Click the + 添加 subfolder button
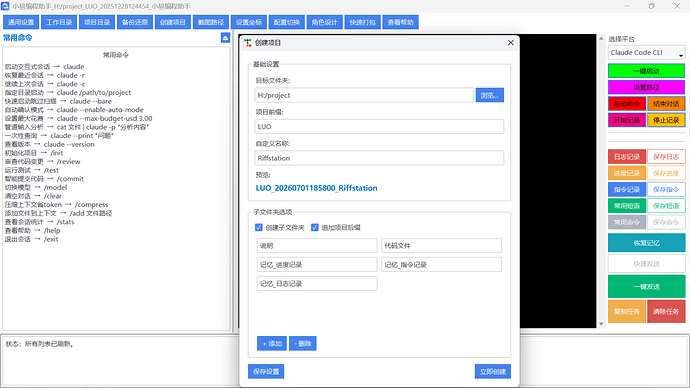Screen dimensions: 690x388 pos(272,344)
